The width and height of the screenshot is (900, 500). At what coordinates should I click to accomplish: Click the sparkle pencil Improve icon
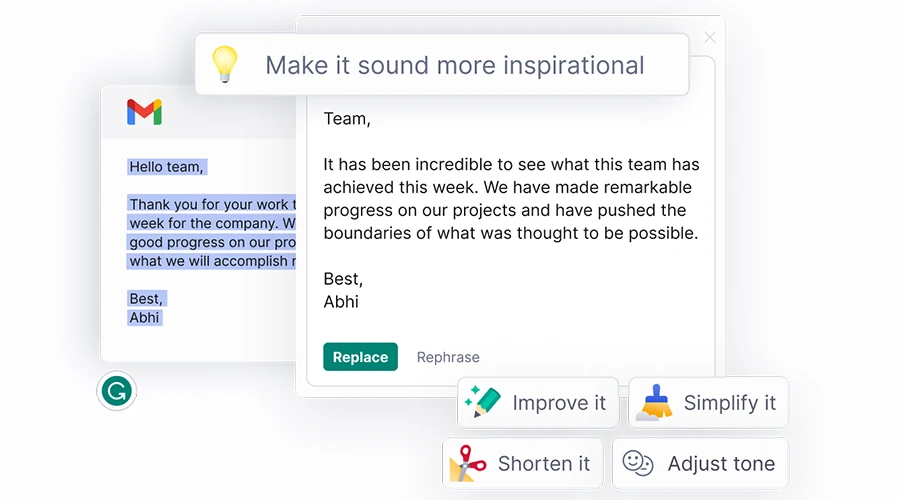tap(482, 402)
